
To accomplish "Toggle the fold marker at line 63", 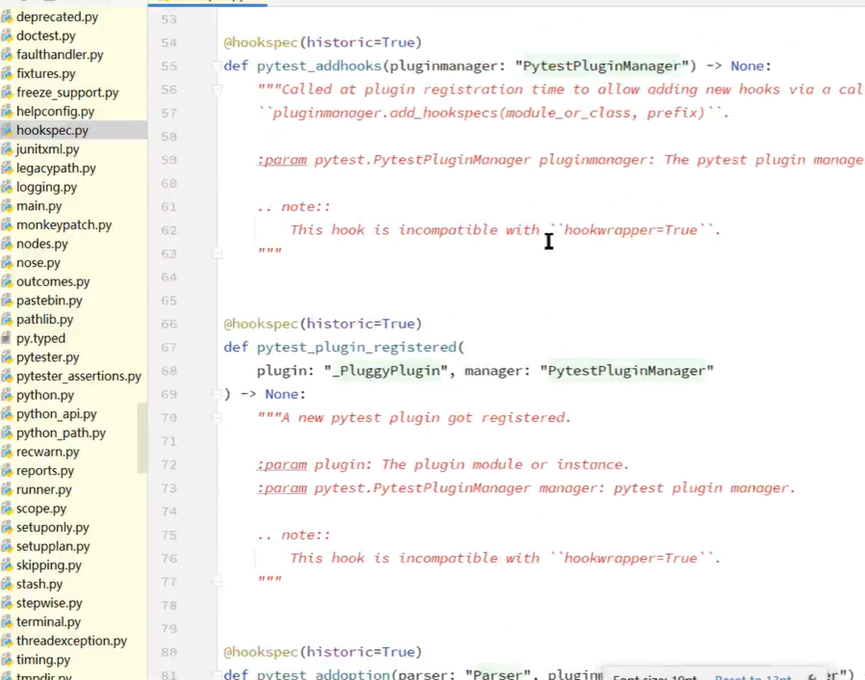I will pyautogui.click(x=217, y=253).
